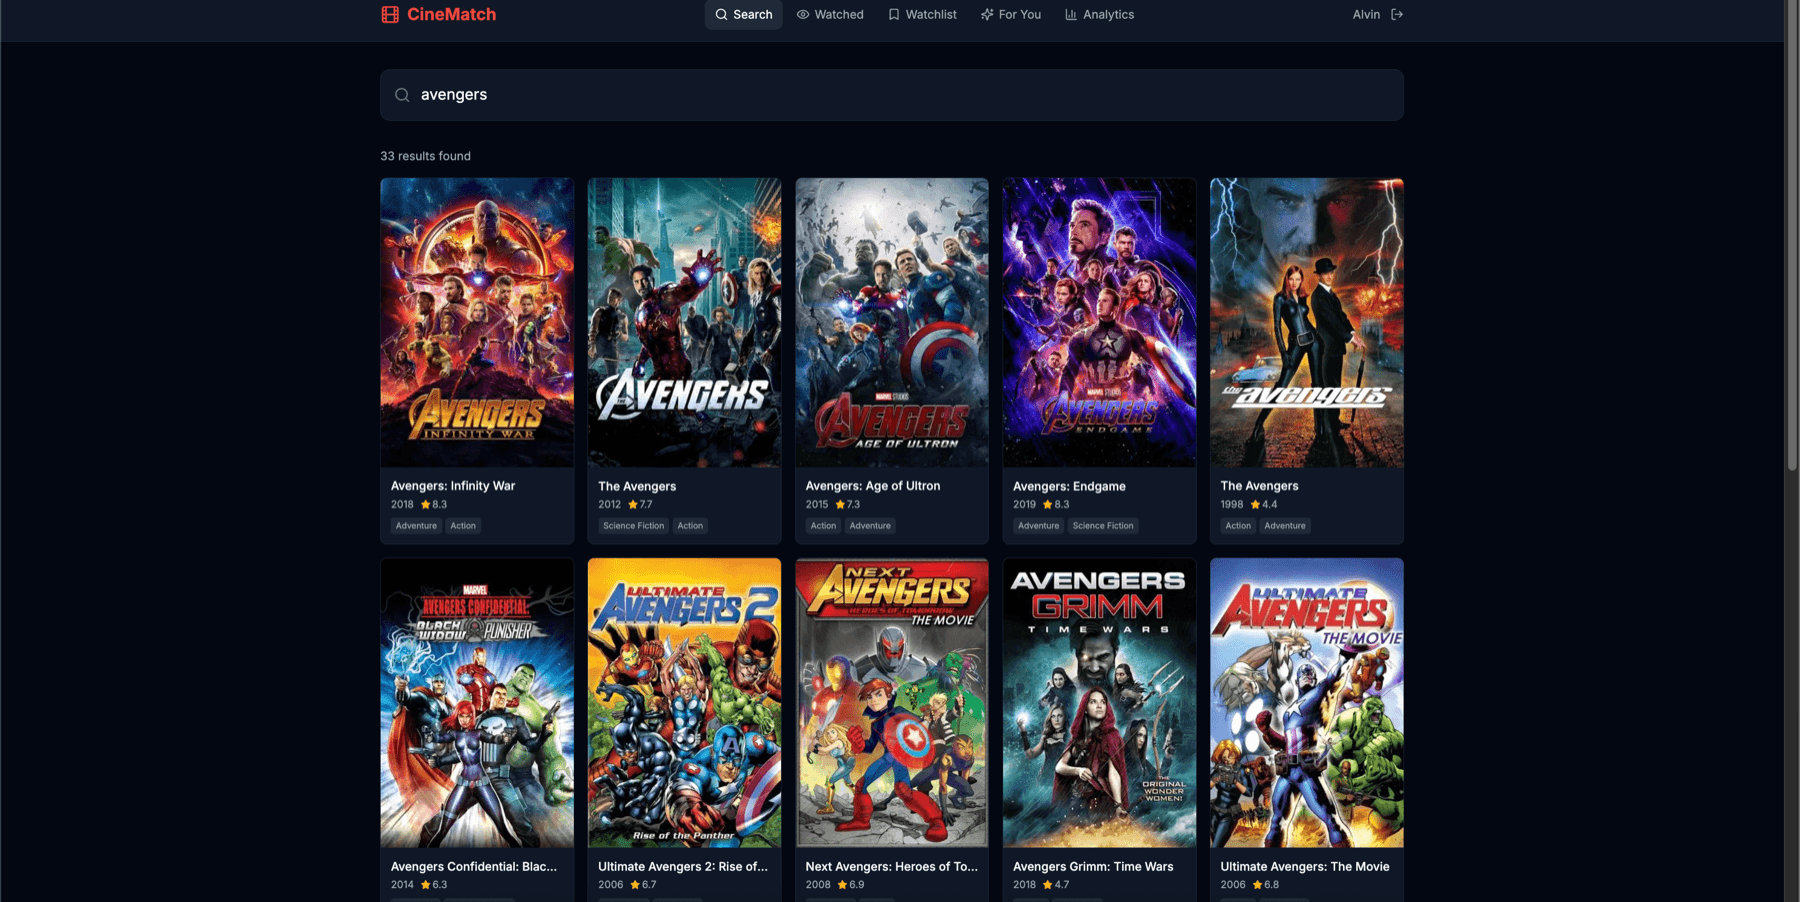The image size is (1800, 902).
Task: Open Ultimate Avengers: The Movie poster
Action: [x=1307, y=703]
